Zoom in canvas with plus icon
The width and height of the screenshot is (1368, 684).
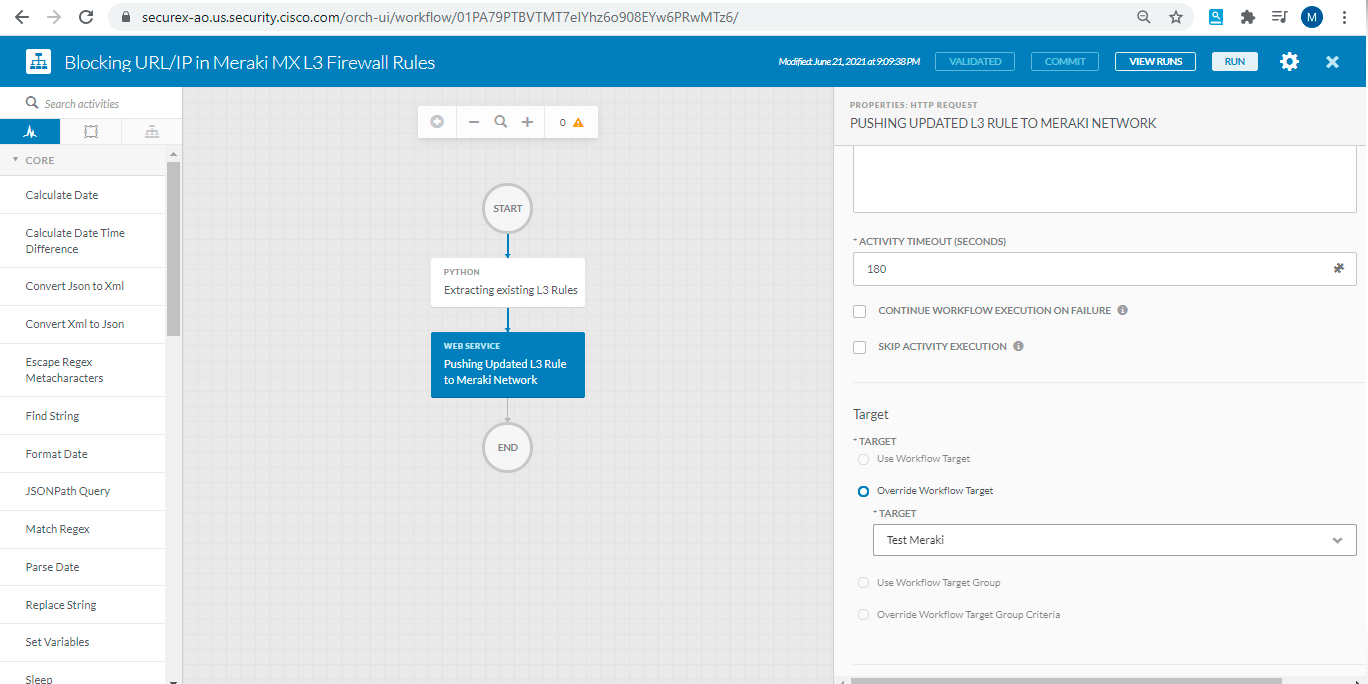click(527, 122)
